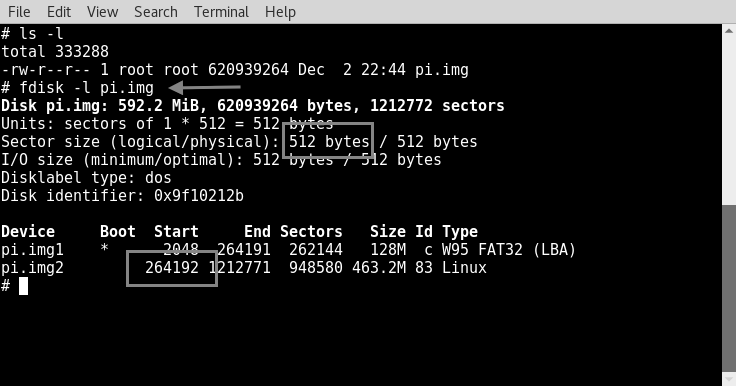Click the W95 FAT32 (LBA) type text
The height and width of the screenshot is (386, 736).
pos(508,250)
